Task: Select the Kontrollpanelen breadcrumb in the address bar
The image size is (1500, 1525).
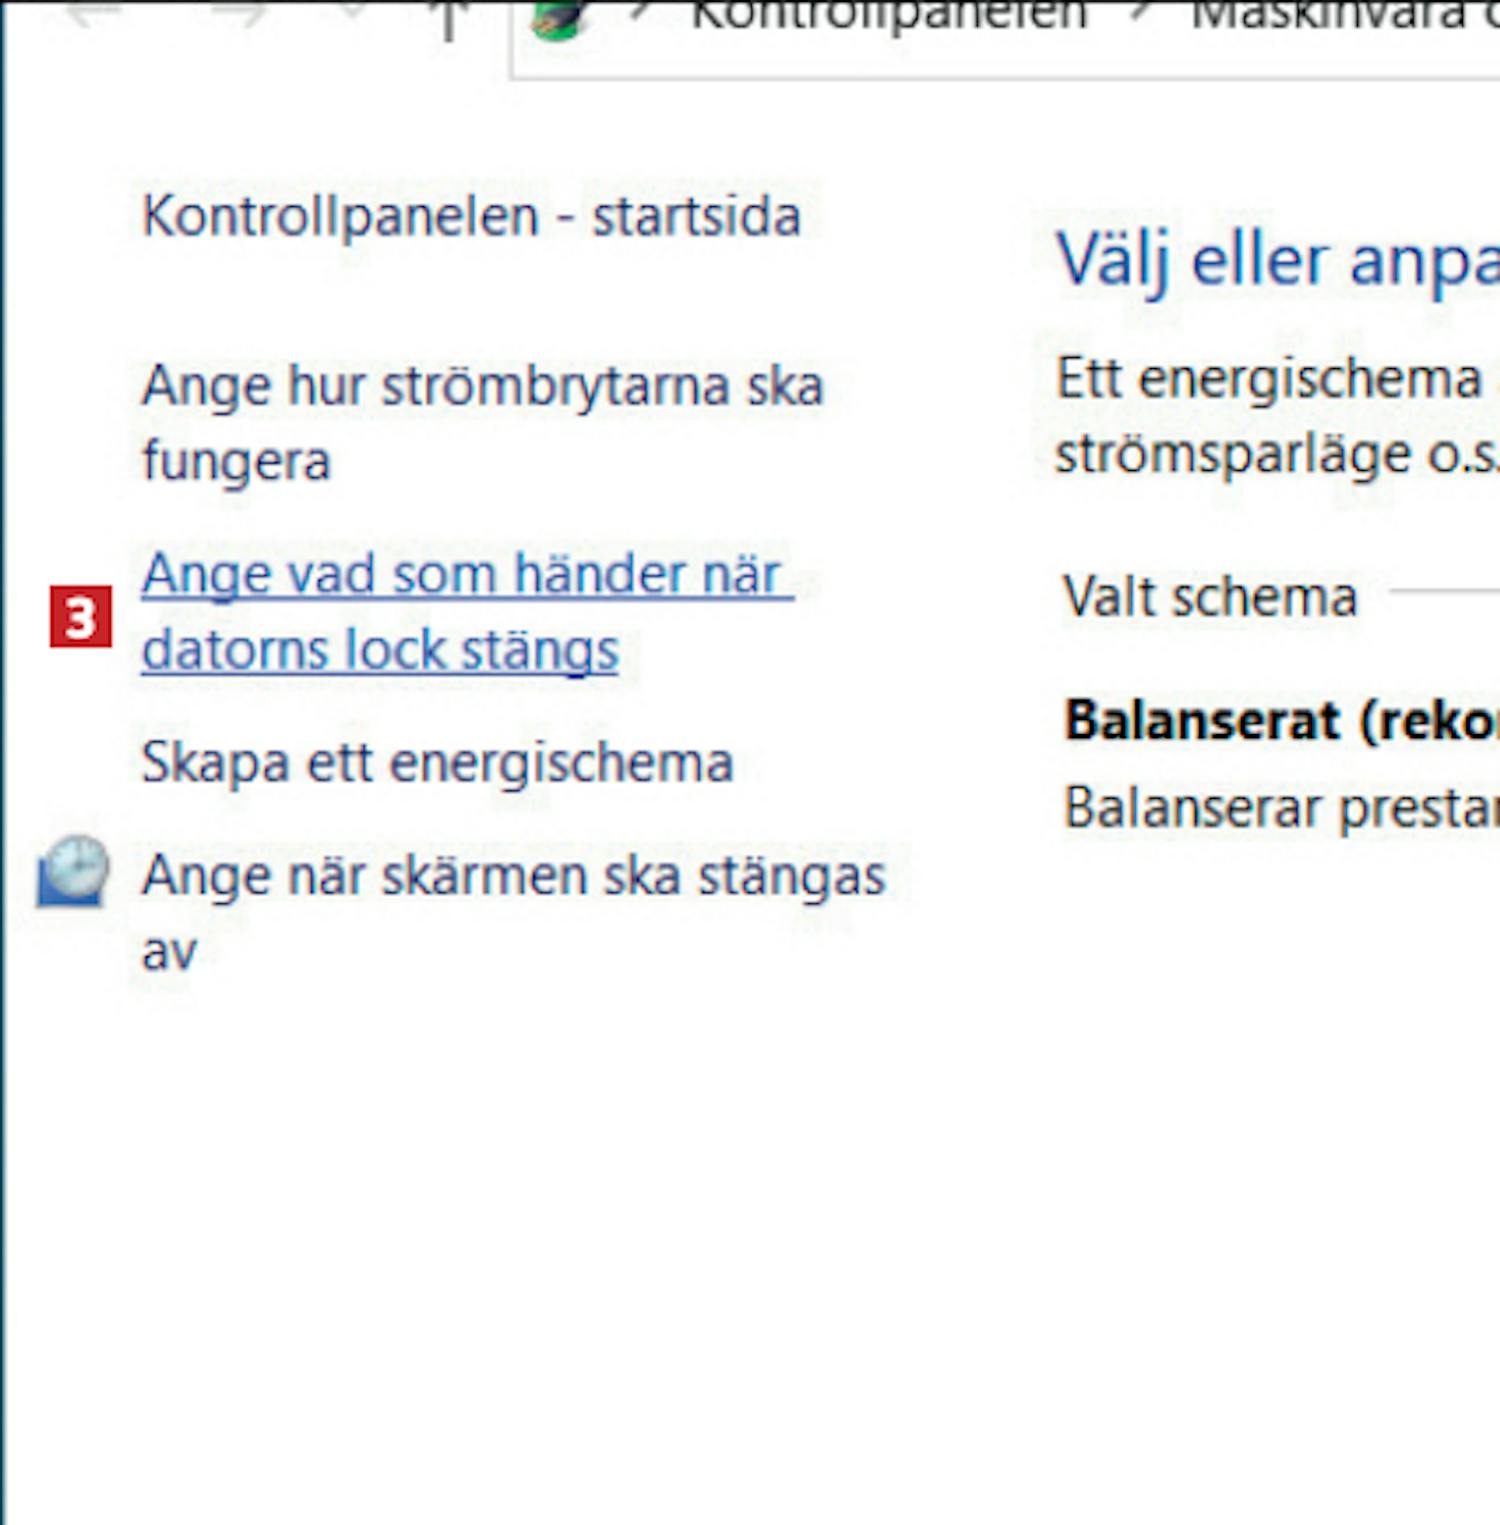Action: click(888, 16)
